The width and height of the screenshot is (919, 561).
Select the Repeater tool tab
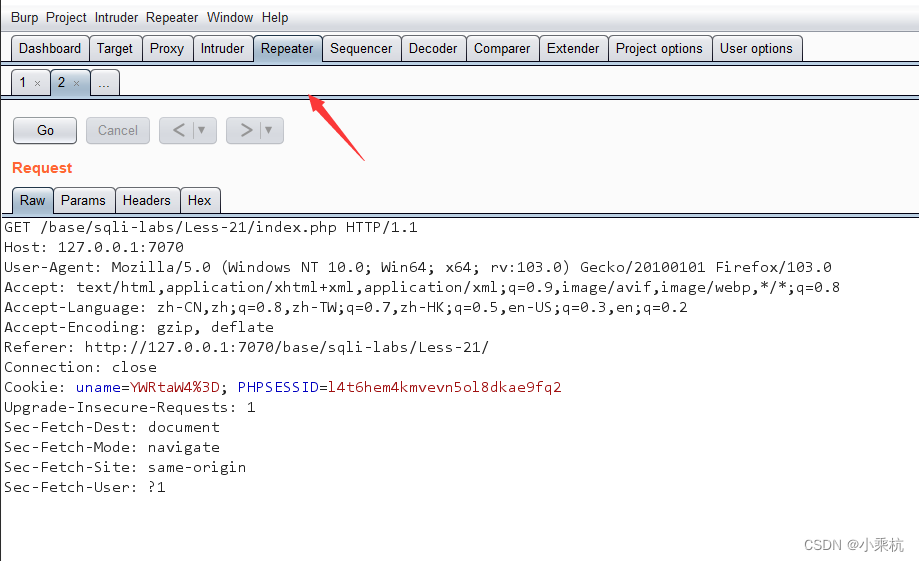click(x=287, y=49)
